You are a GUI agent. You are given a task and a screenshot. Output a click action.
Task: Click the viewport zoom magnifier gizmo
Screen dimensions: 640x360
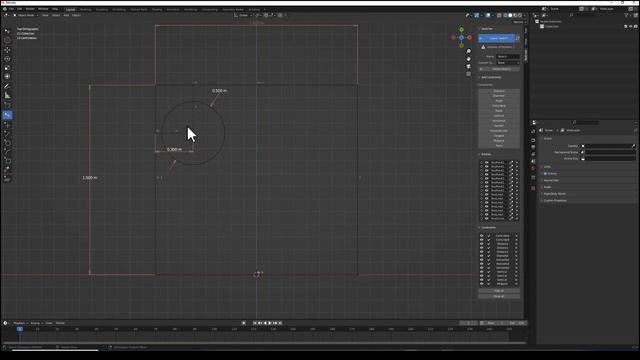click(469, 51)
